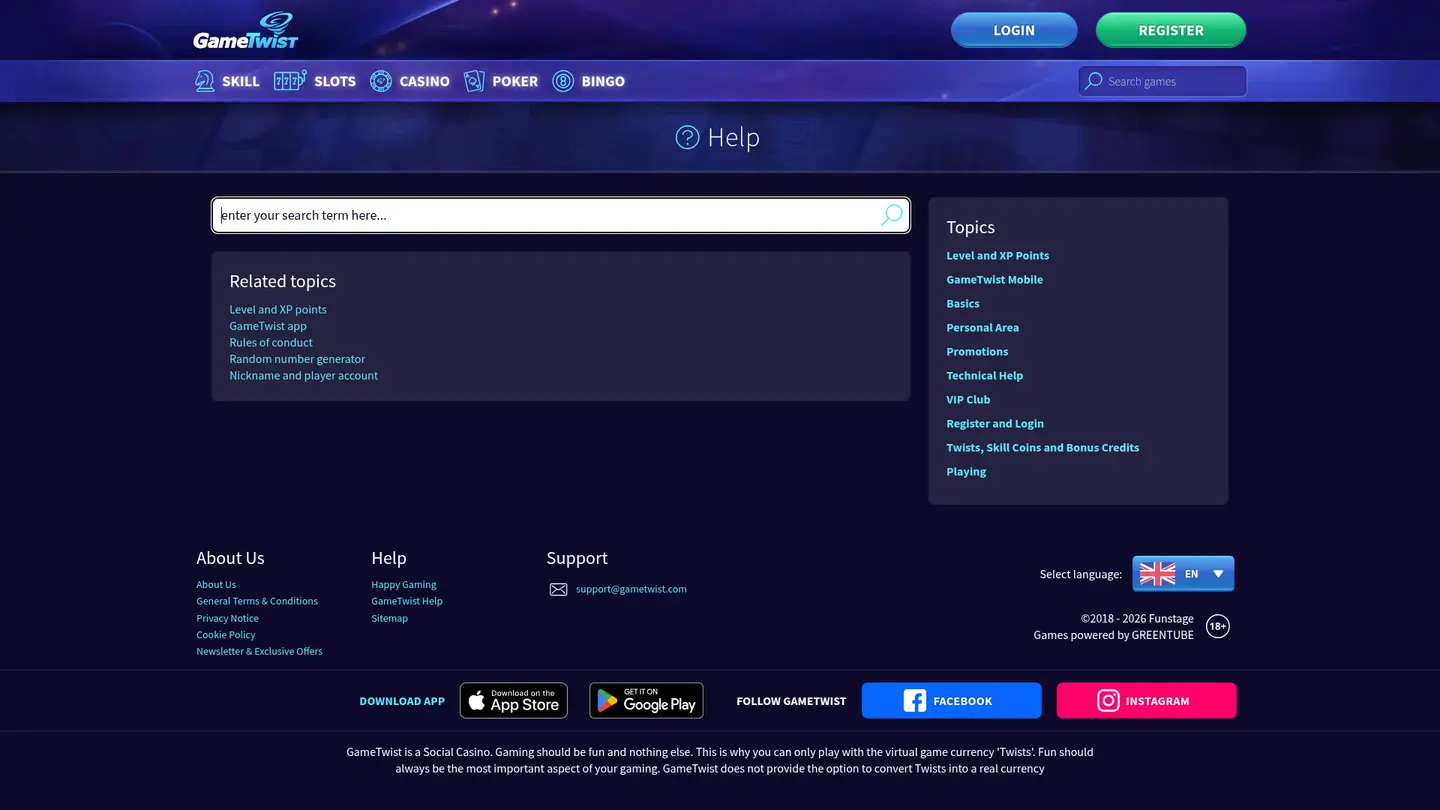This screenshot has height=810, width=1440.
Task: Select Twists, Skill Coins and Bonus Credits
Action: point(1043,447)
